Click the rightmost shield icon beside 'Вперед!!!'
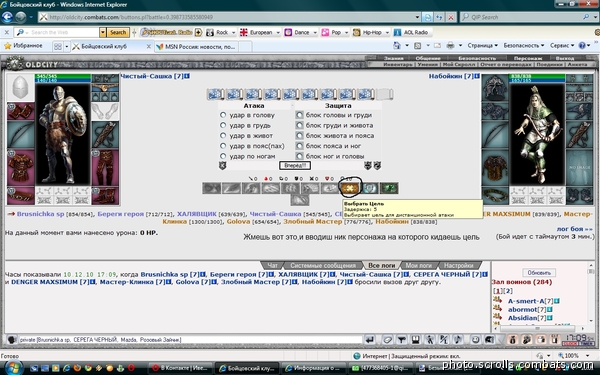This screenshot has width=600, height=375. 377,165
